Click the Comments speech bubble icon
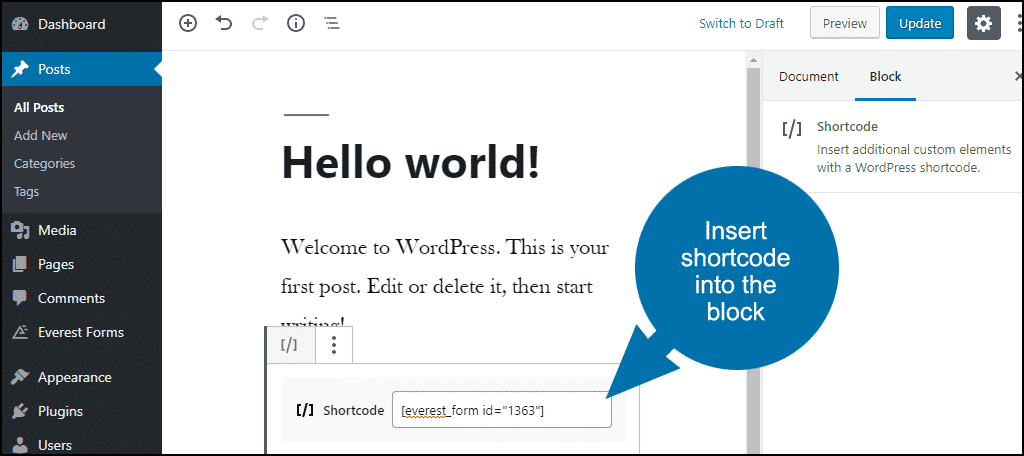 click(20, 299)
